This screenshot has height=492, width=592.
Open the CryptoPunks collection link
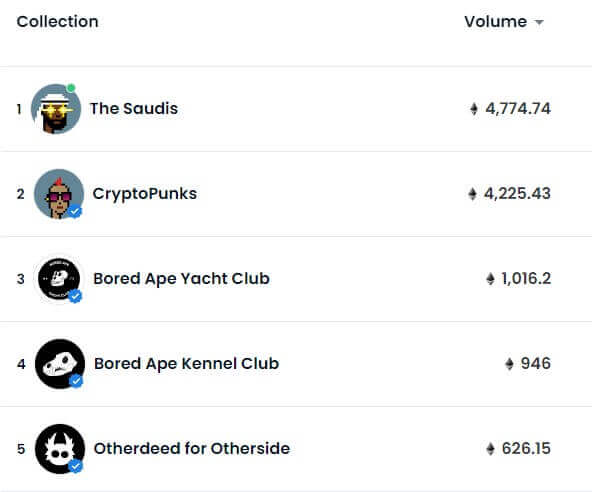point(145,194)
